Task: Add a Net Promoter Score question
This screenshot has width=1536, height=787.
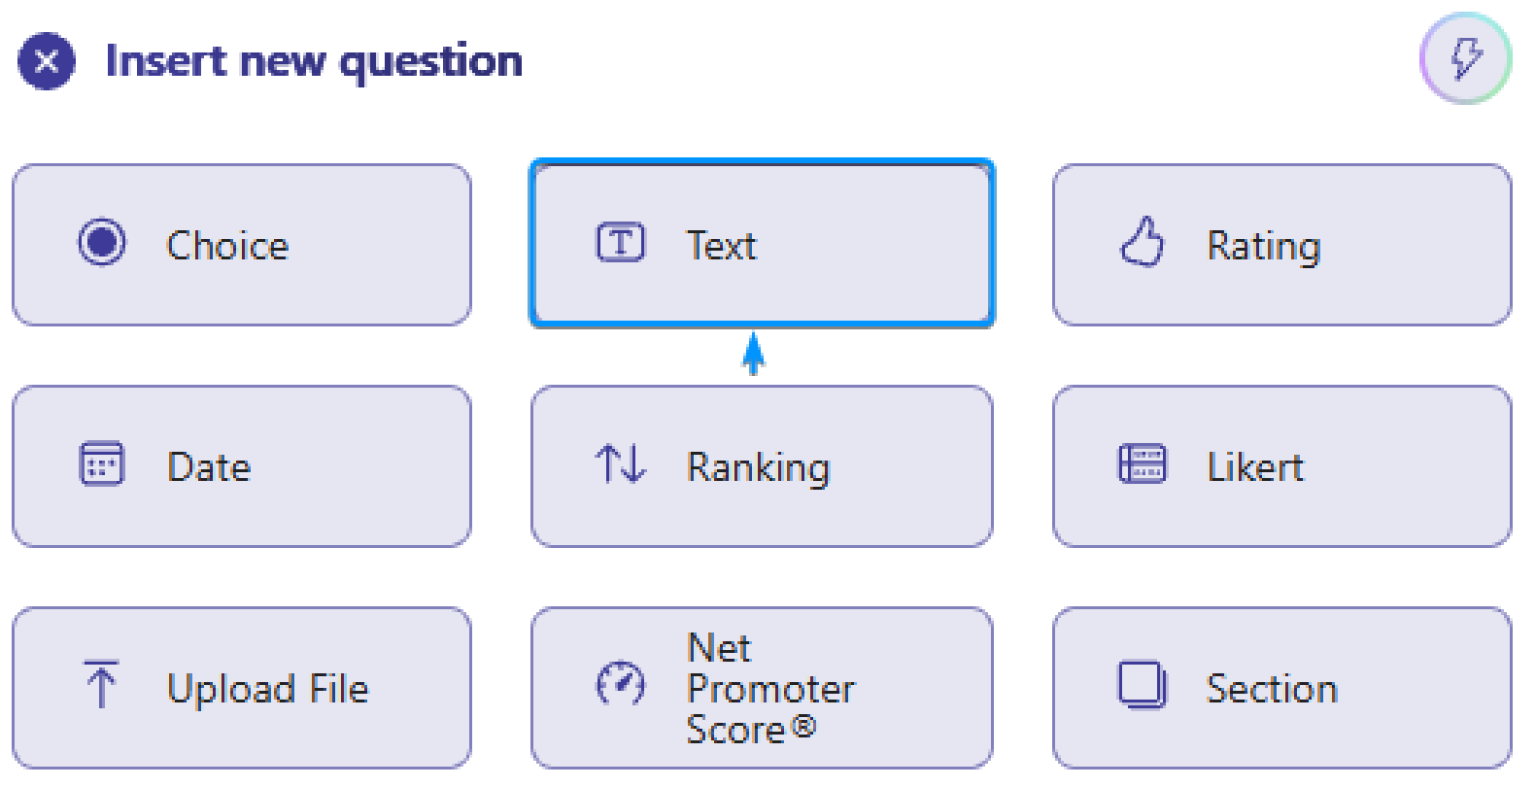Action: (761, 686)
